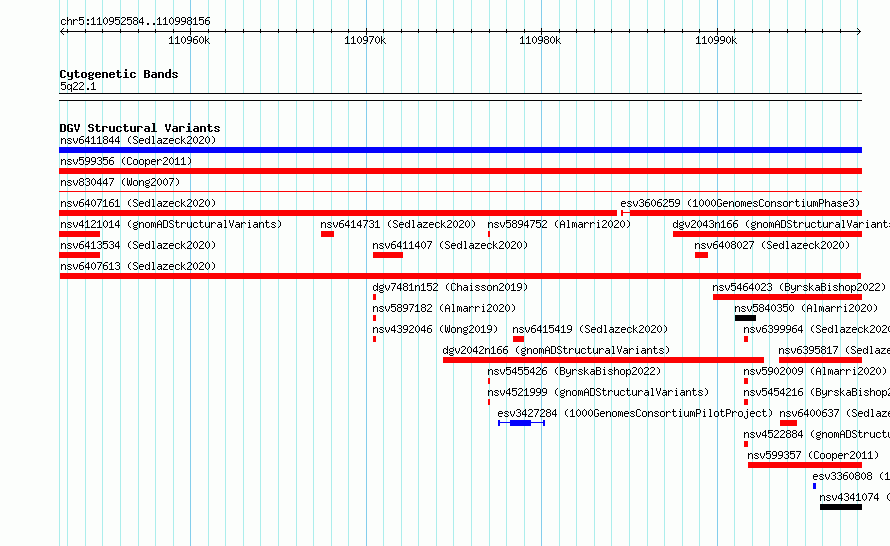This screenshot has width=890, height=546.
Task: Click the 110960k ruler position
Action: coord(189,40)
